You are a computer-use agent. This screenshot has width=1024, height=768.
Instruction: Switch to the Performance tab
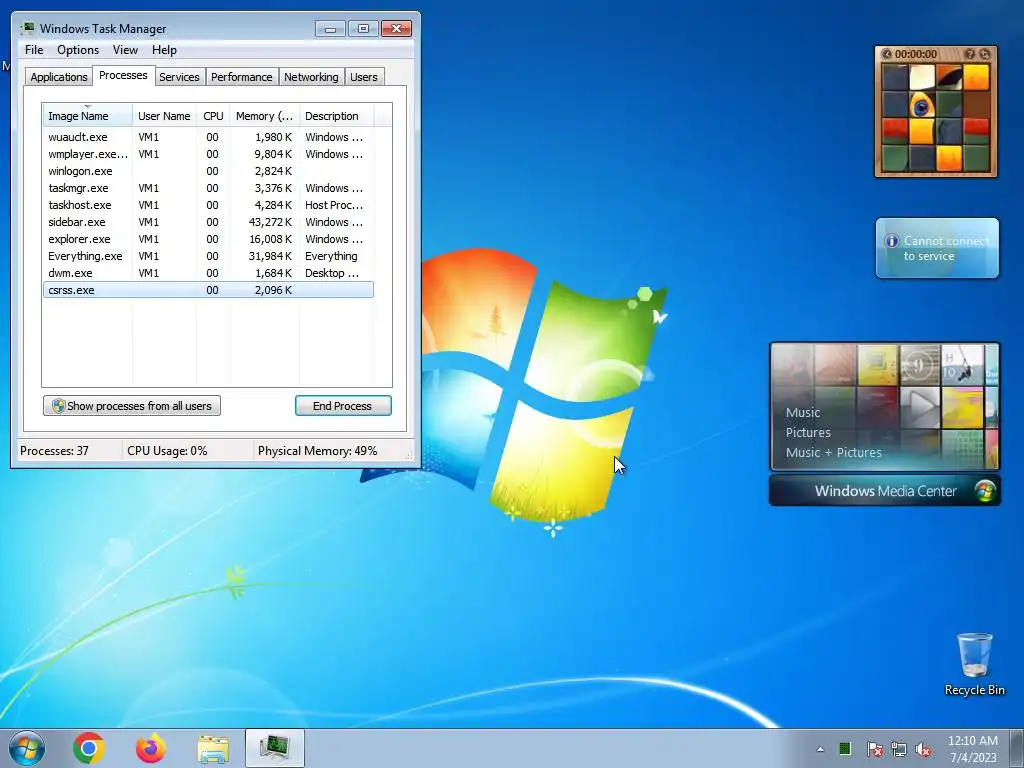[x=242, y=77]
